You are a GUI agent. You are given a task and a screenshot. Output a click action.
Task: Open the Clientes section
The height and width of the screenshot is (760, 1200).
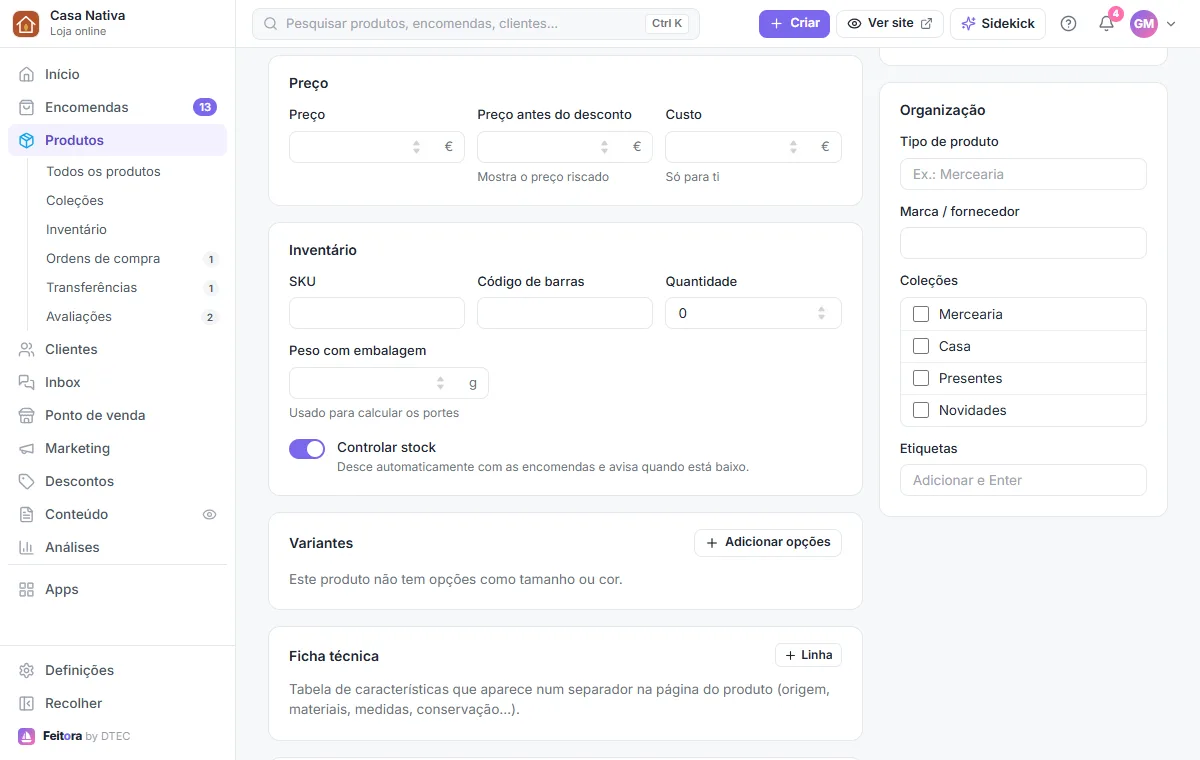coord(117,349)
